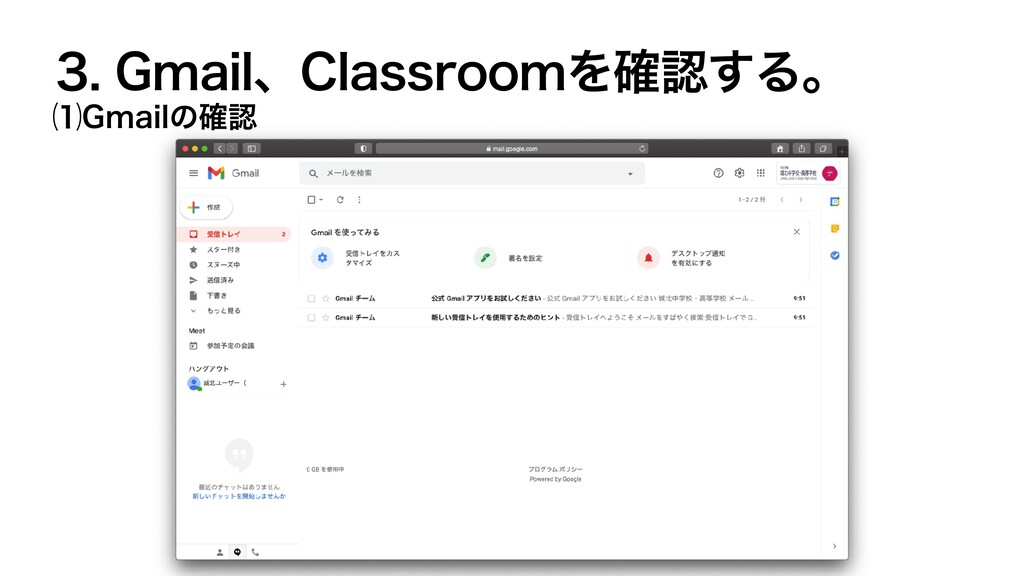Click Safari's home icon
Screen dimensions: 1024x576
780,149
